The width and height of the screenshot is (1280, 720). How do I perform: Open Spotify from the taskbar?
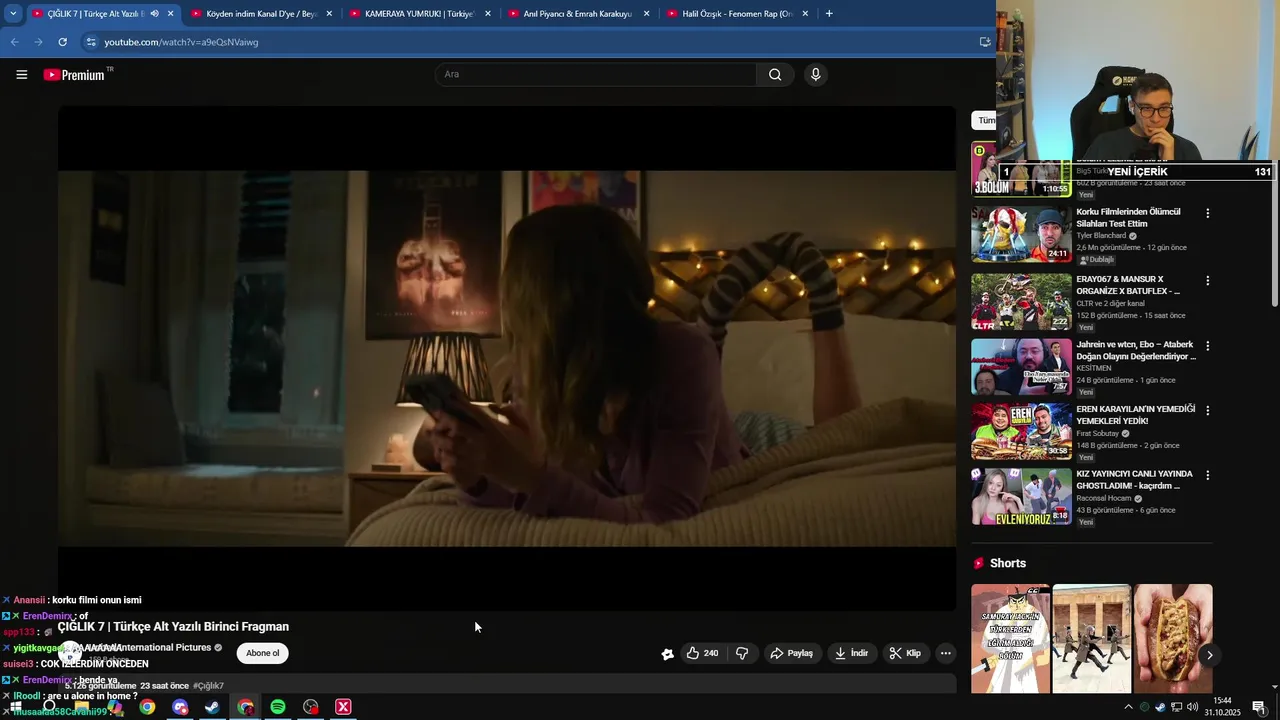[278, 707]
